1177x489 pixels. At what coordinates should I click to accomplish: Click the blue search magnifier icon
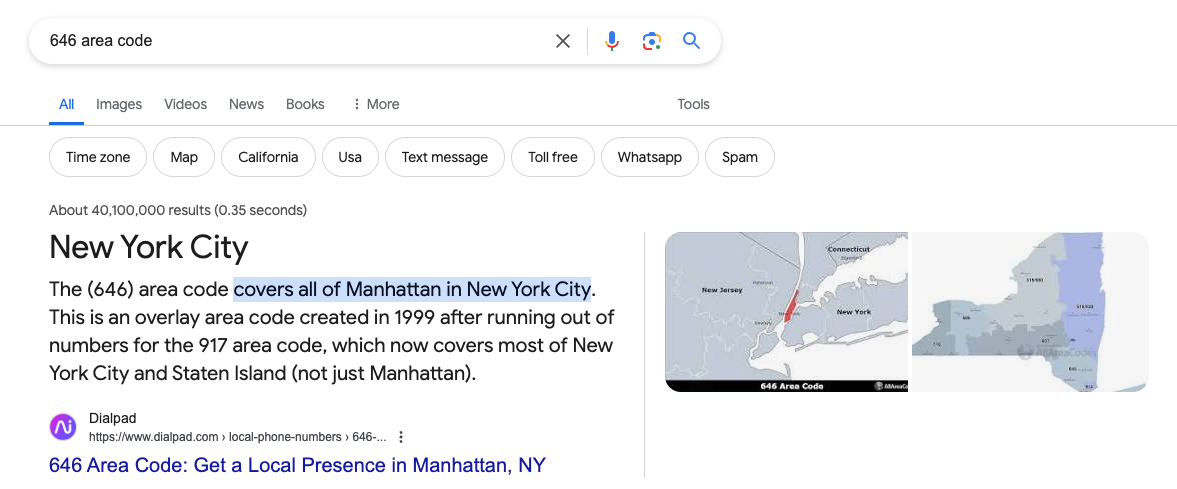tap(691, 41)
